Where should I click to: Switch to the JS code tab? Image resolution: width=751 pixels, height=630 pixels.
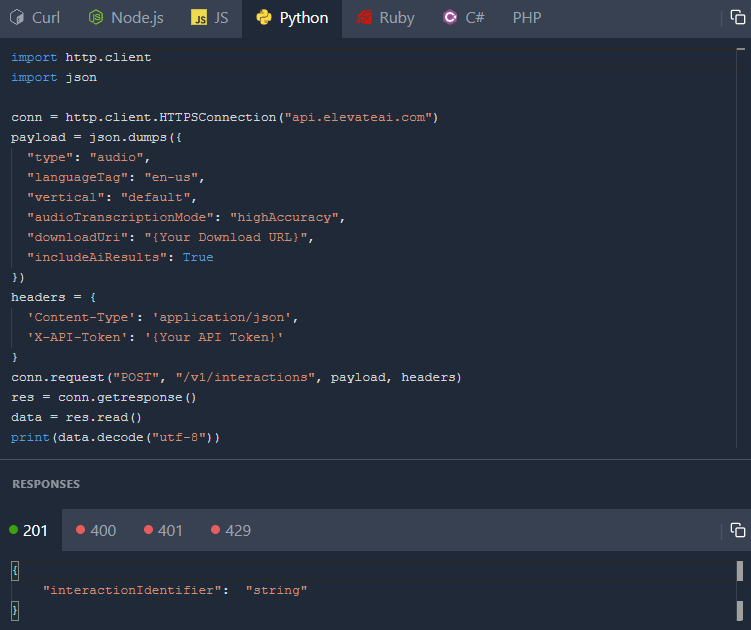pos(209,18)
